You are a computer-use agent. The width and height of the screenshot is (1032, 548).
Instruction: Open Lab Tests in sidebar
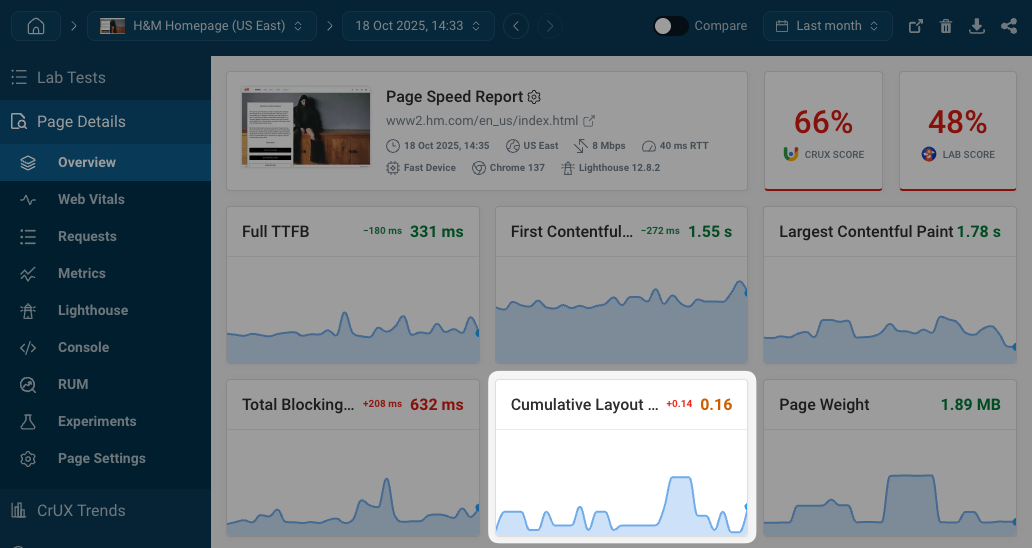coord(105,78)
